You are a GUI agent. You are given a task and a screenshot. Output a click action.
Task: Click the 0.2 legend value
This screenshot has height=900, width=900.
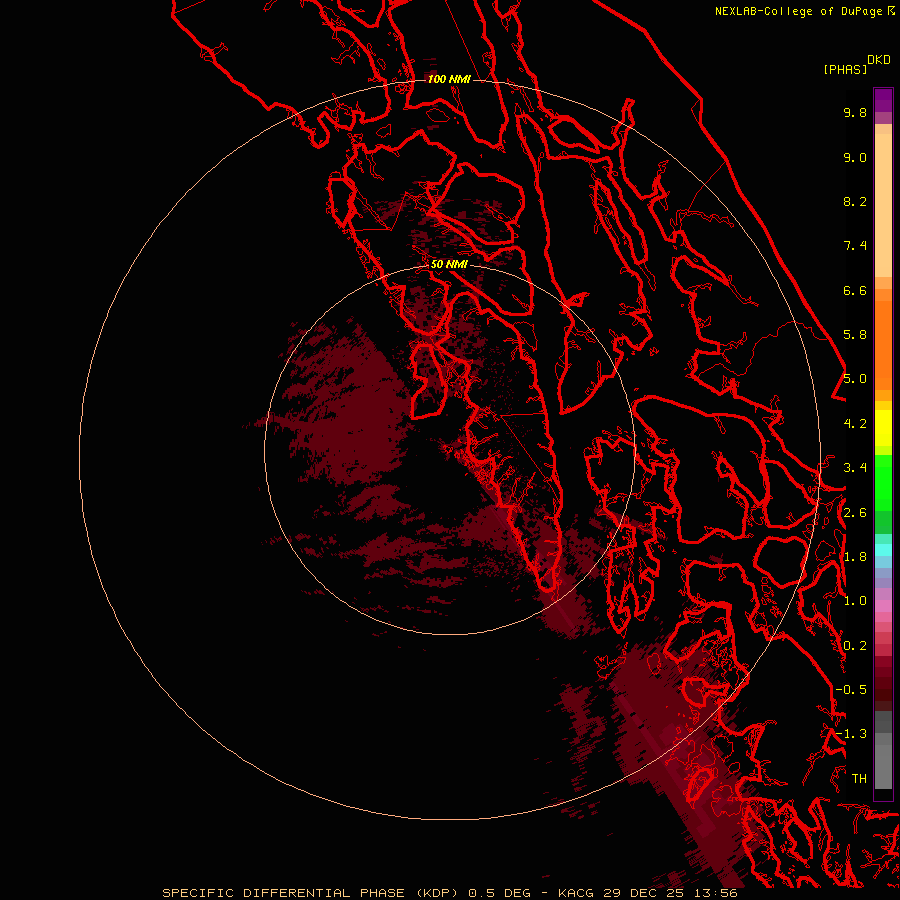point(855,646)
